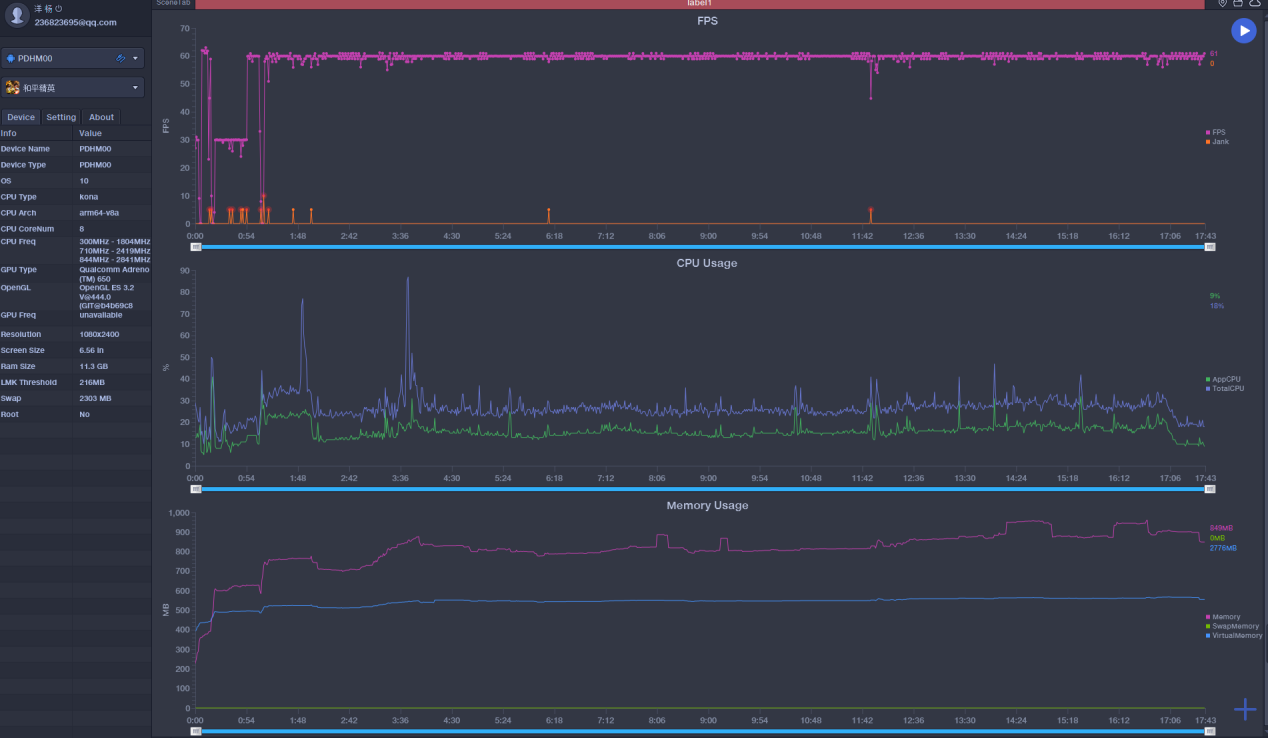The height and width of the screenshot is (738, 1268).
Task: Select the Resolution value 1080x2400
Action: 100,334
